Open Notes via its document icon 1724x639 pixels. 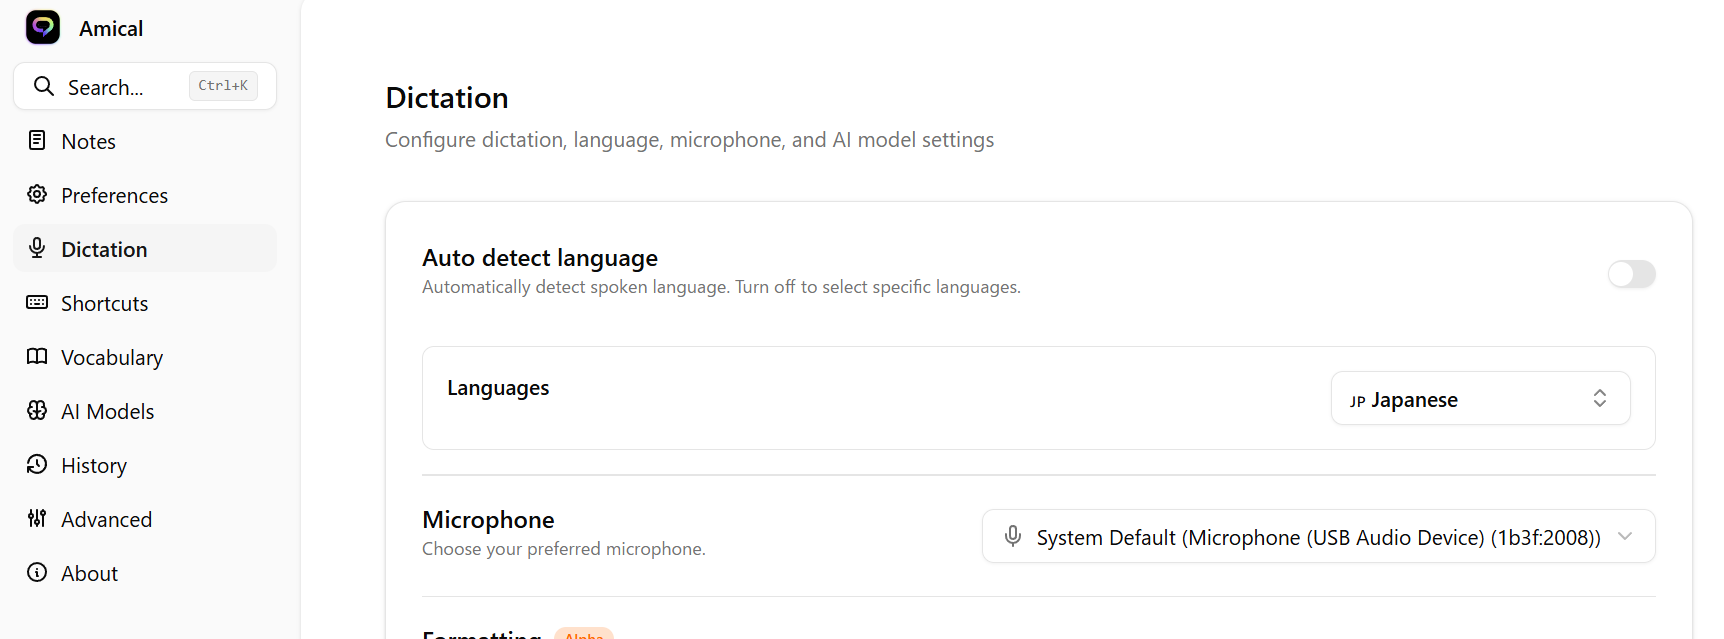click(37, 141)
